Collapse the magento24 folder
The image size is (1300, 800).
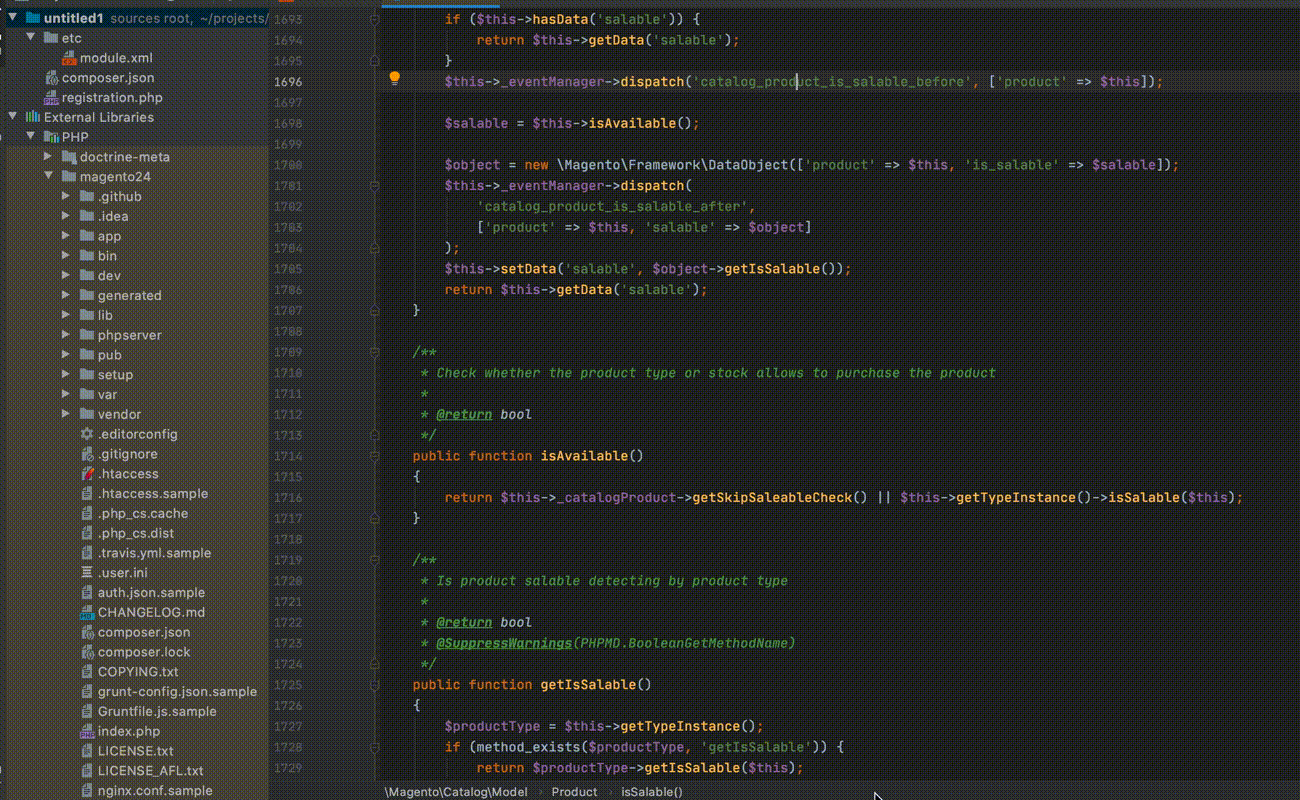point(48,177)
